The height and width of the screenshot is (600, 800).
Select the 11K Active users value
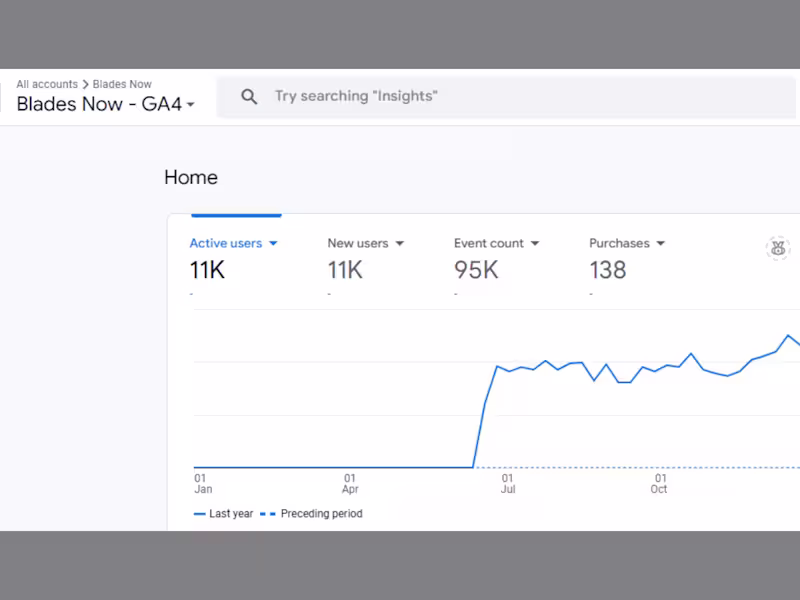tap(207, 270)
